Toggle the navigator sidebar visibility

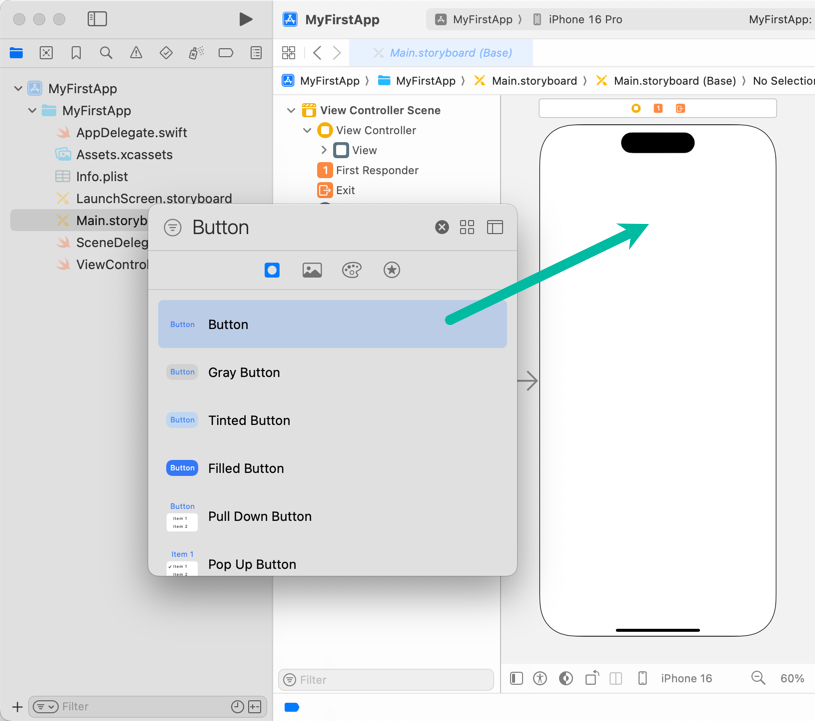(97, 19)
